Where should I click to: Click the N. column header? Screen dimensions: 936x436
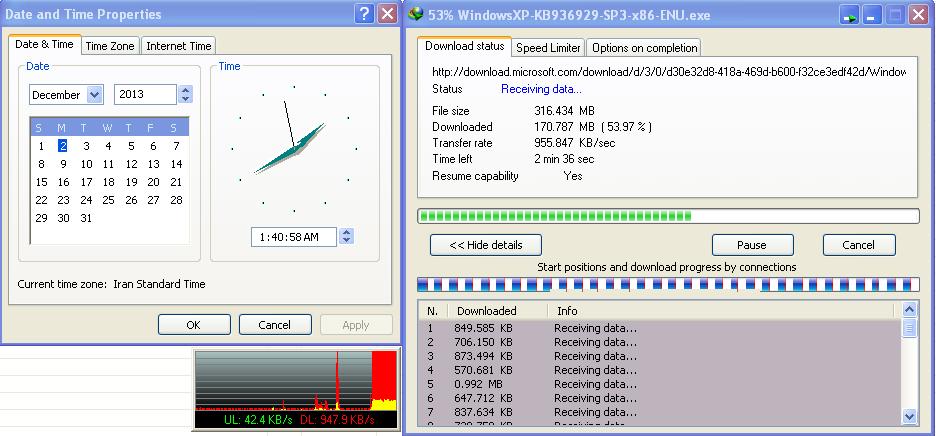[433, 311]
